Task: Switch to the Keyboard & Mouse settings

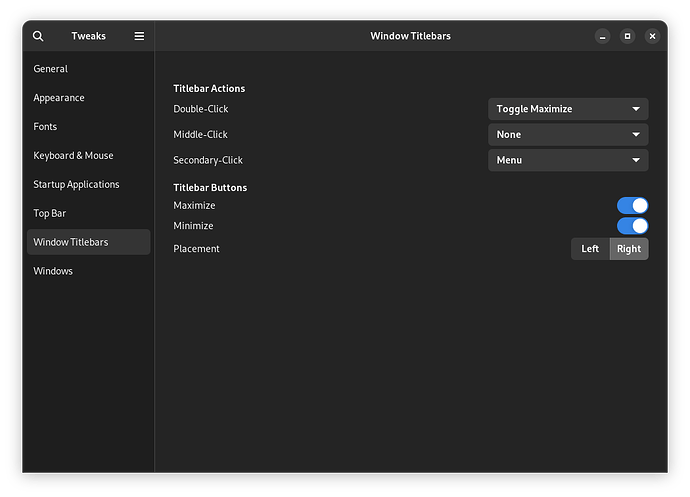Action: pos(73,156)
